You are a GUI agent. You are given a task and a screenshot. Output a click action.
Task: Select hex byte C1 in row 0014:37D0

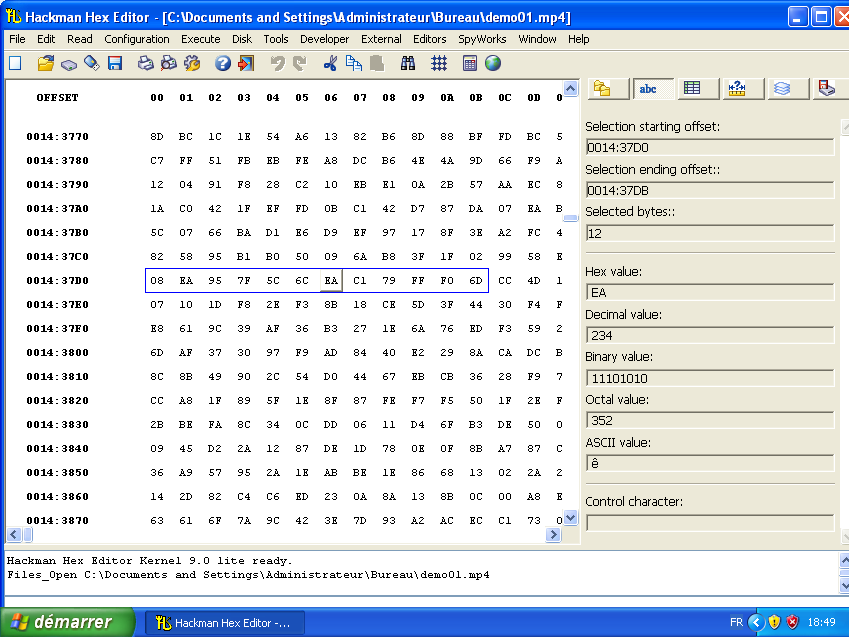[360, 281]
